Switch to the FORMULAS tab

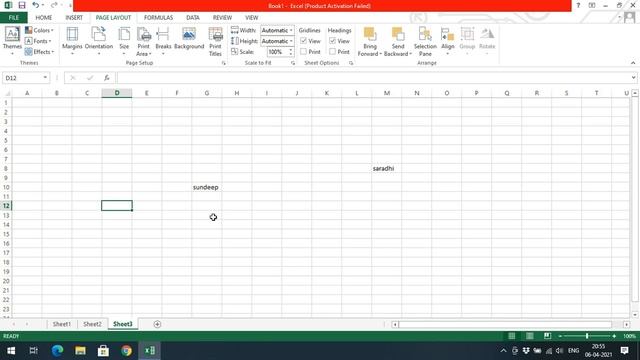(158, 18)
